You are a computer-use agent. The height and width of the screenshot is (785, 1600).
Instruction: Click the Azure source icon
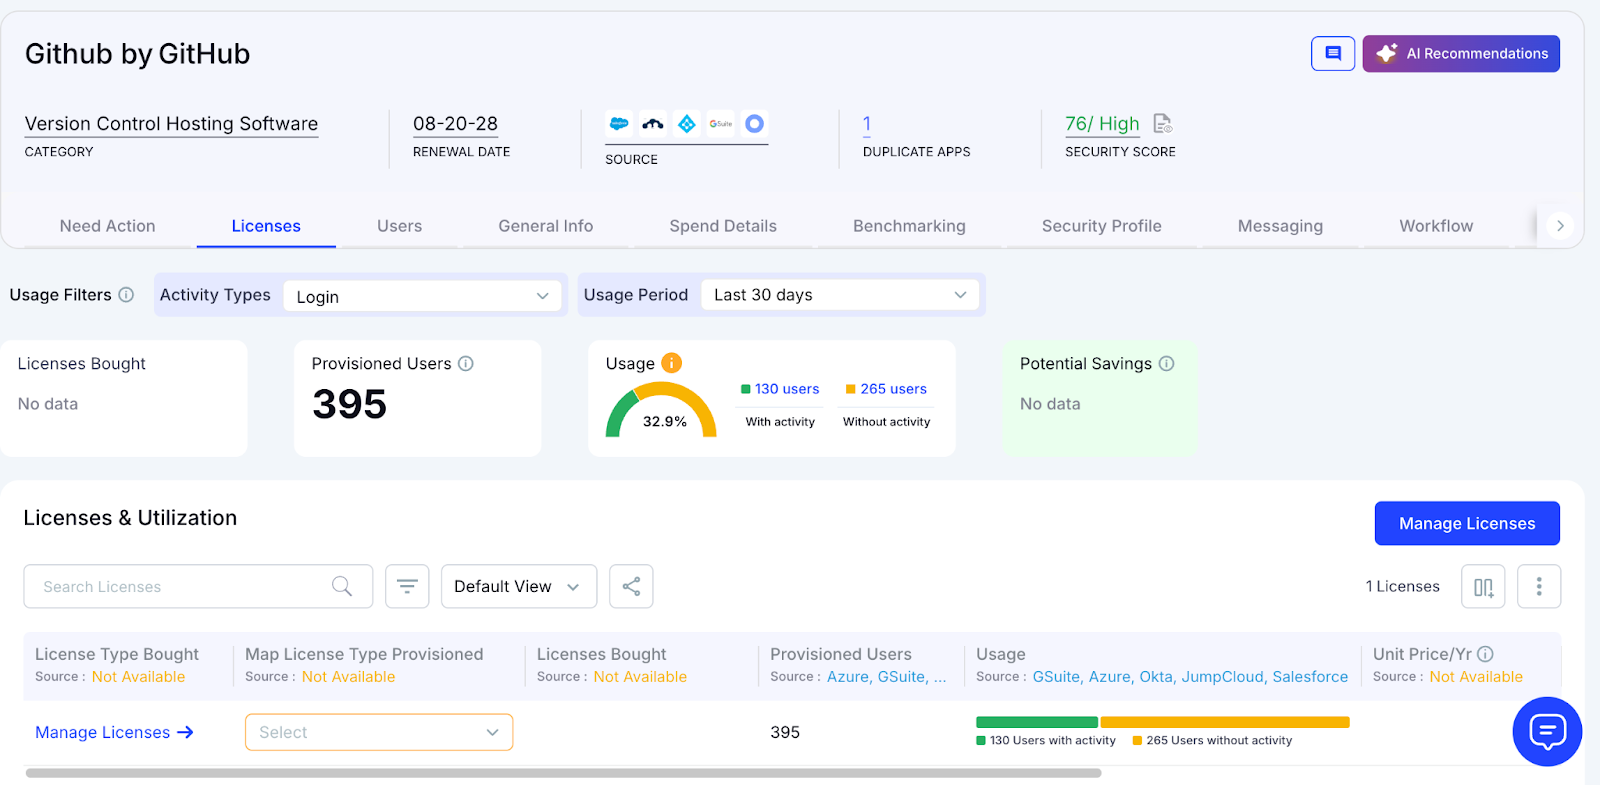(687, 124)
